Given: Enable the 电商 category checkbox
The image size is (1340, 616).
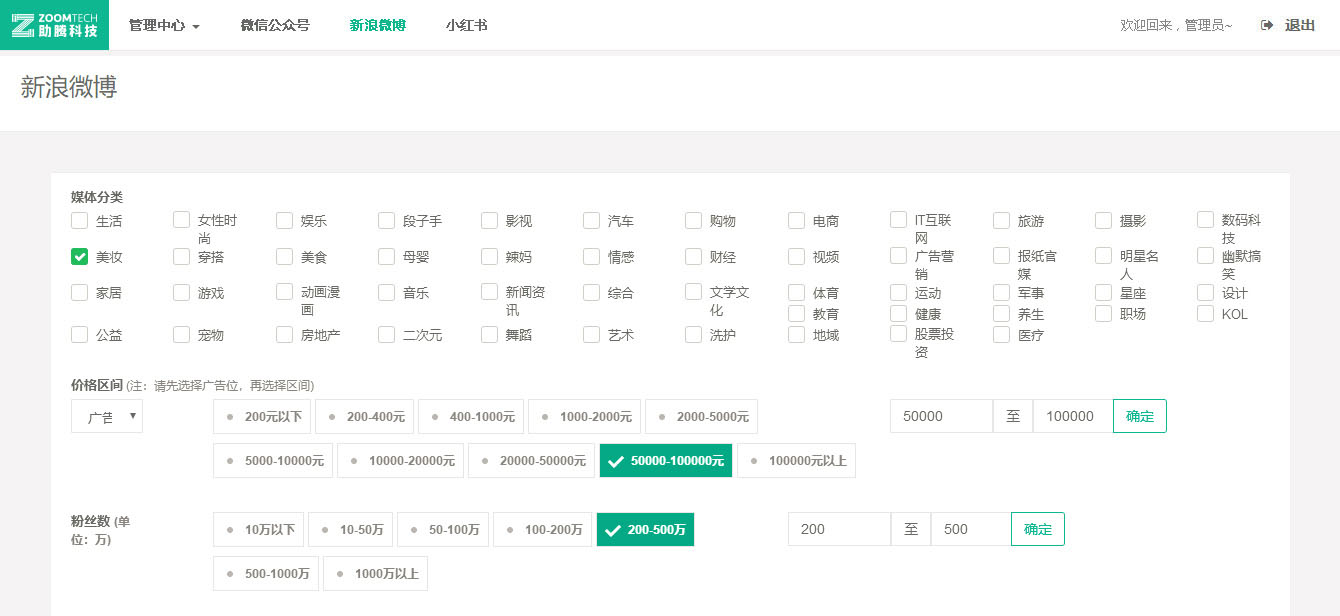Looking at the screenshot, I should point(796,220).
